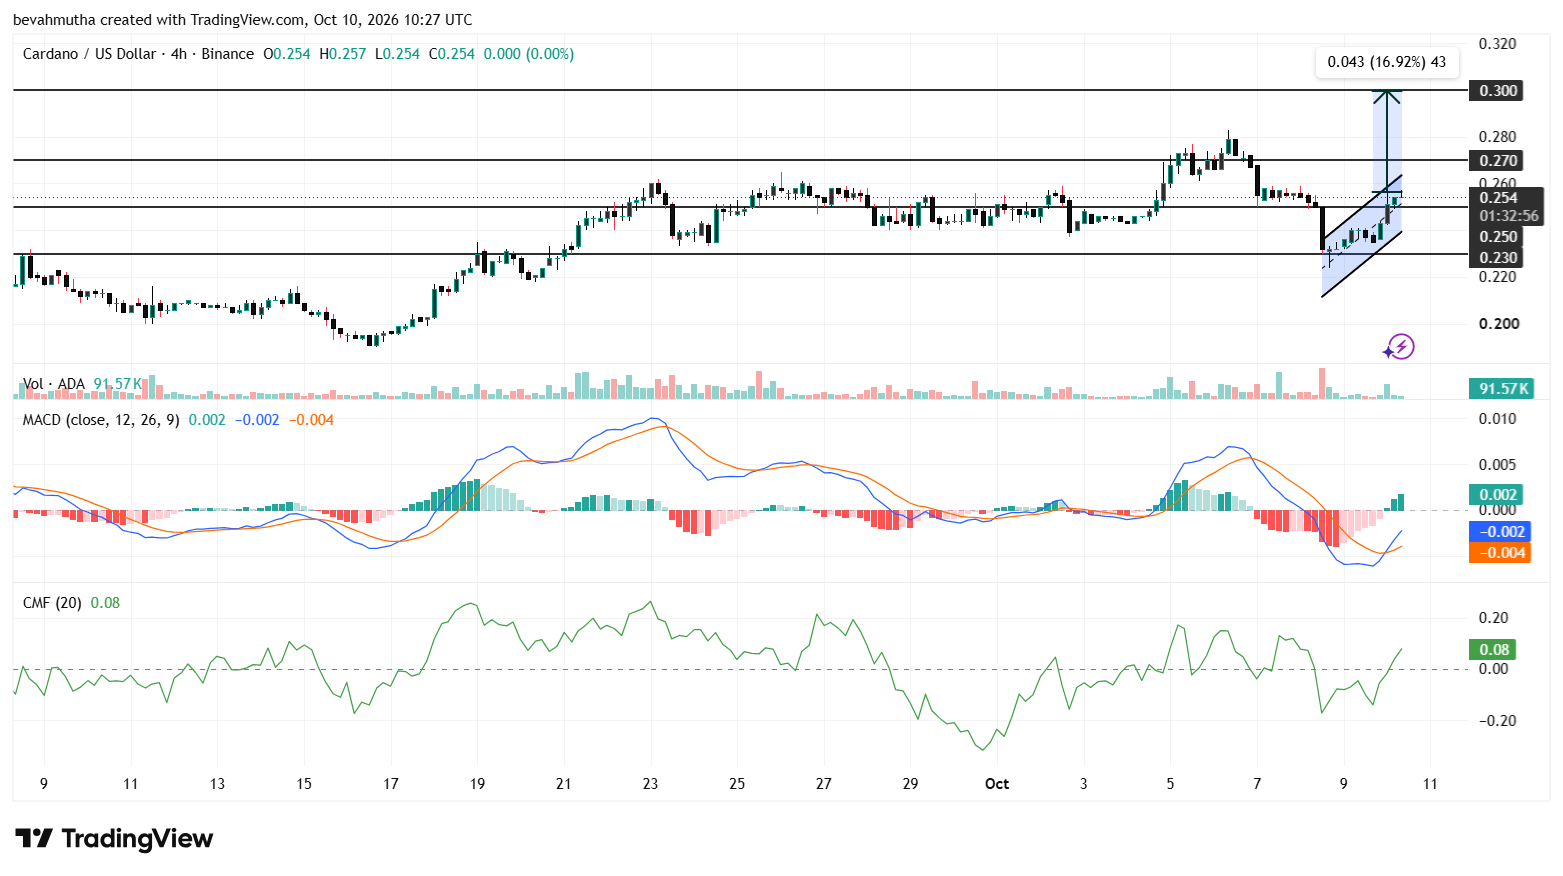The width and height of the screenshot is (1563, 876).
Task: Click the 0.043 (16.92%) 43 measurement tooltip
Action: pyautogui.click(x=1386, y=62)
